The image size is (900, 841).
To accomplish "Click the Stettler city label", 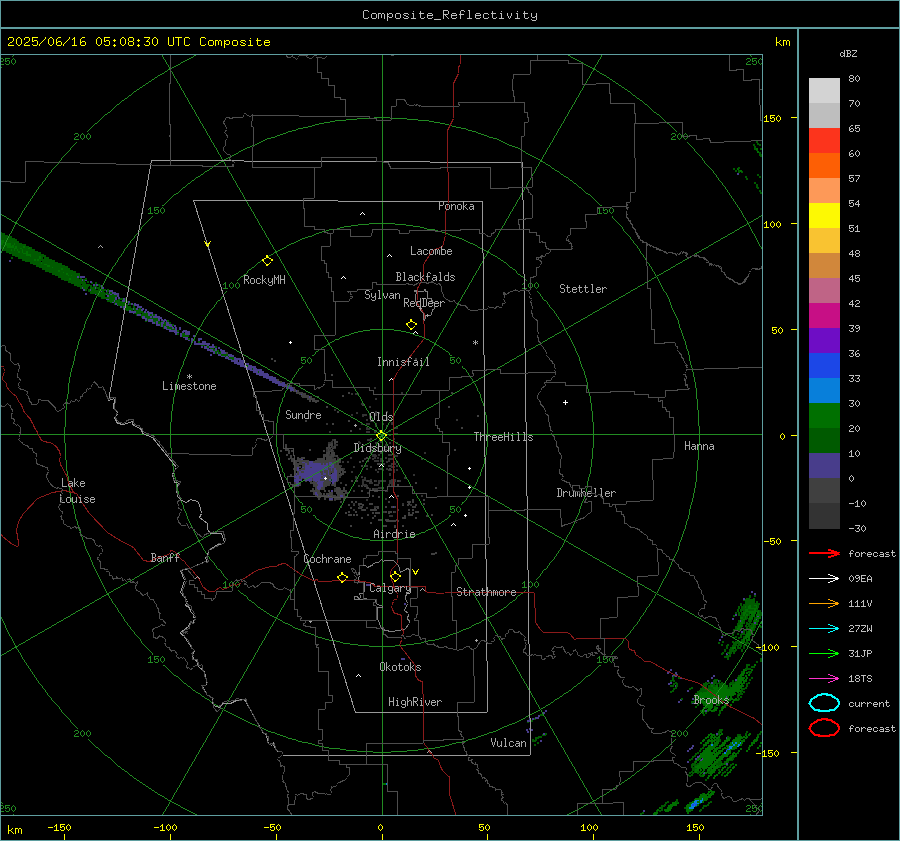I will tap(583, 289).
